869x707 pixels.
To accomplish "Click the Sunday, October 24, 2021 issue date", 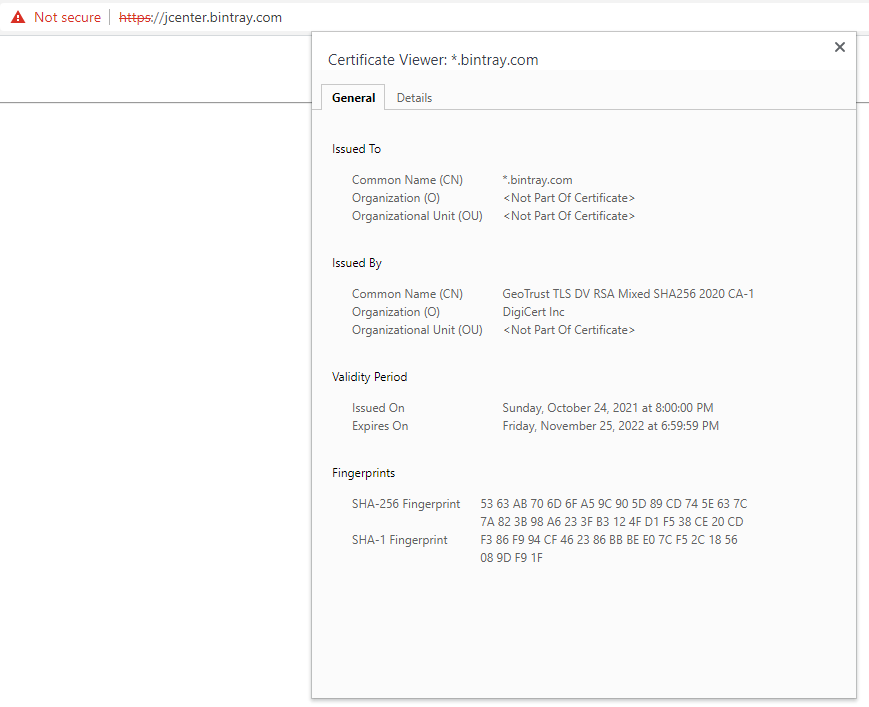I will coord(608,408).
